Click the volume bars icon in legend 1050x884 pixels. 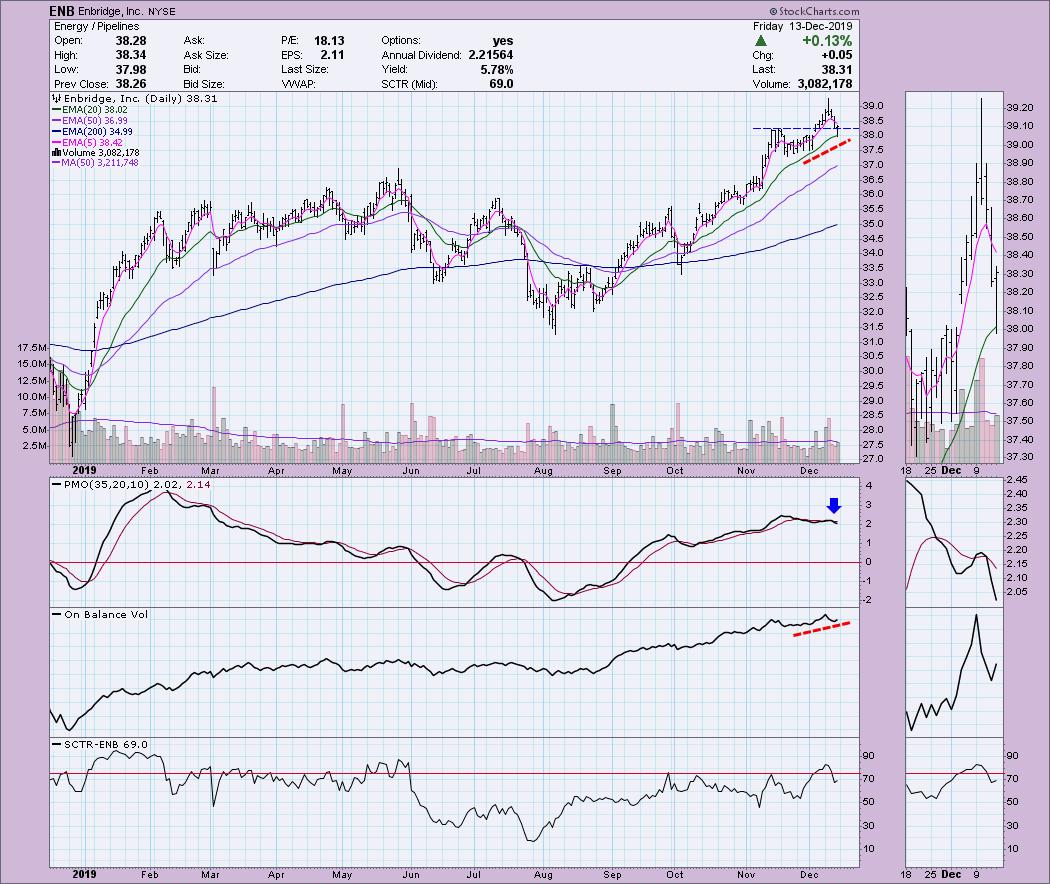pos(56,153)
